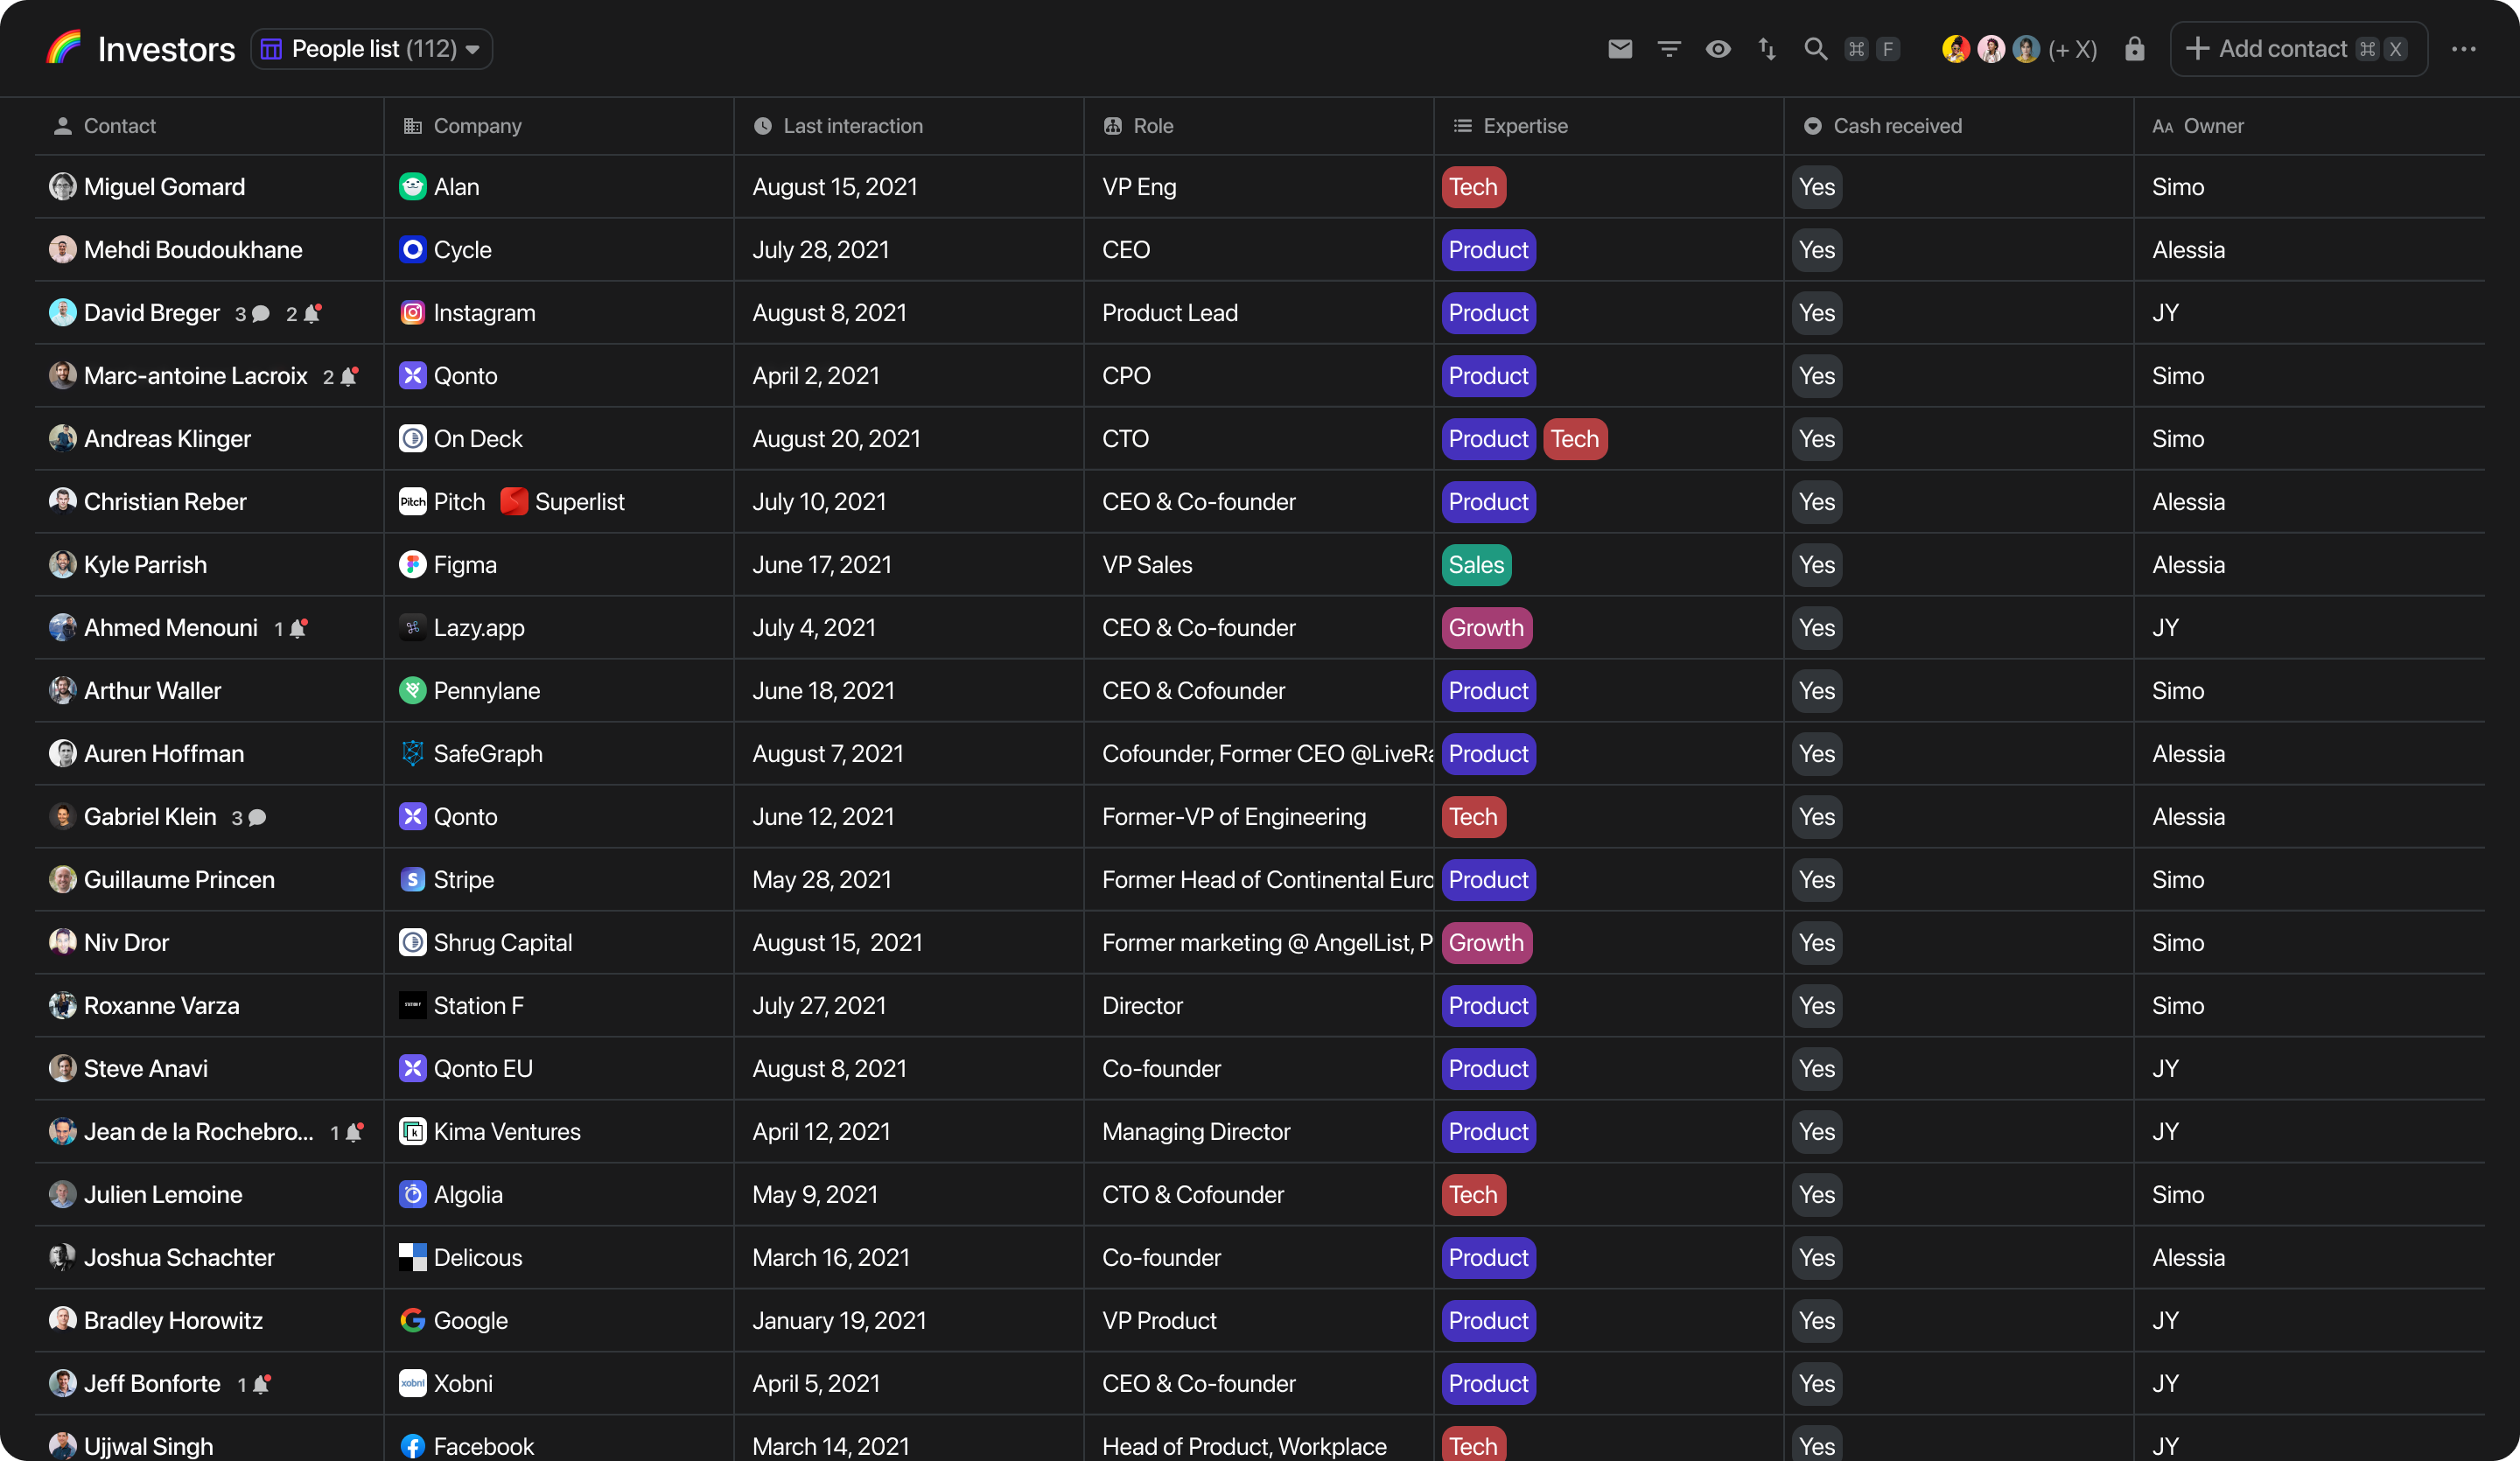Click the Lazy.app company icon

[x=413, y=628]
